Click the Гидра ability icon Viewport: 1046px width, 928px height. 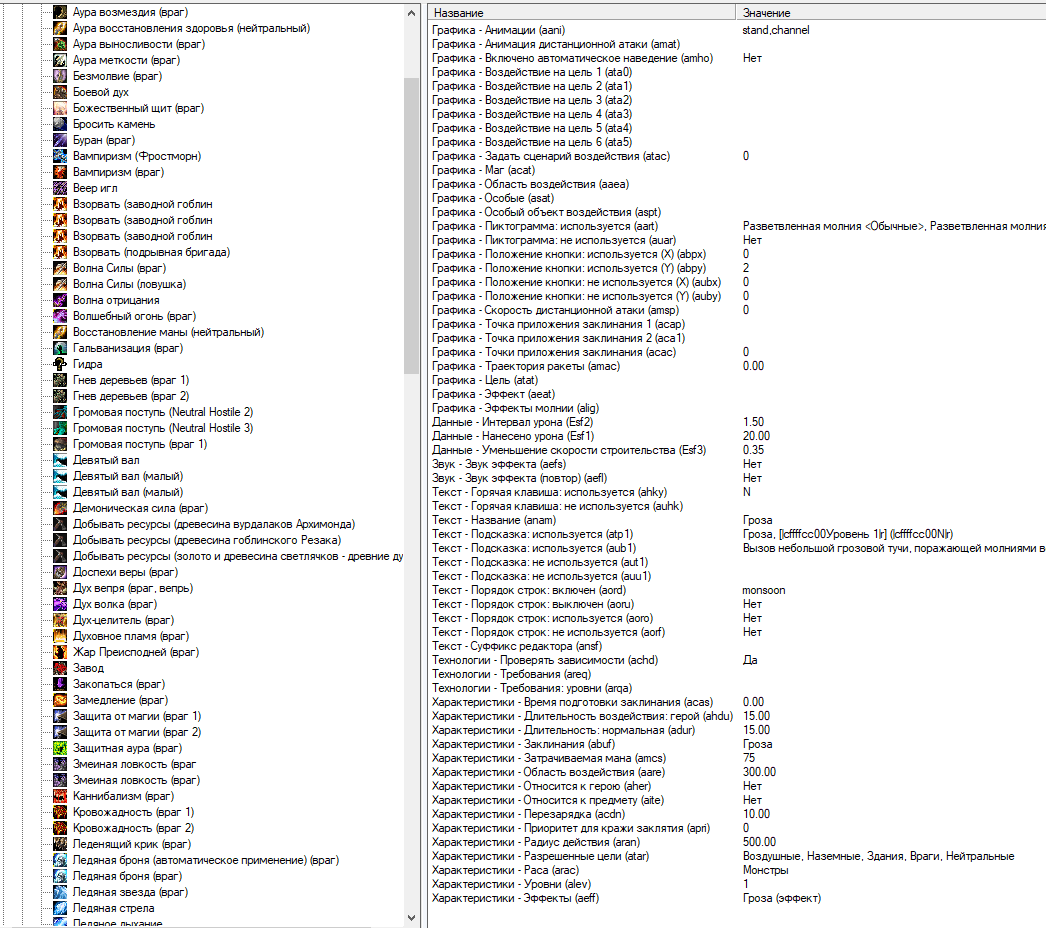60,364
